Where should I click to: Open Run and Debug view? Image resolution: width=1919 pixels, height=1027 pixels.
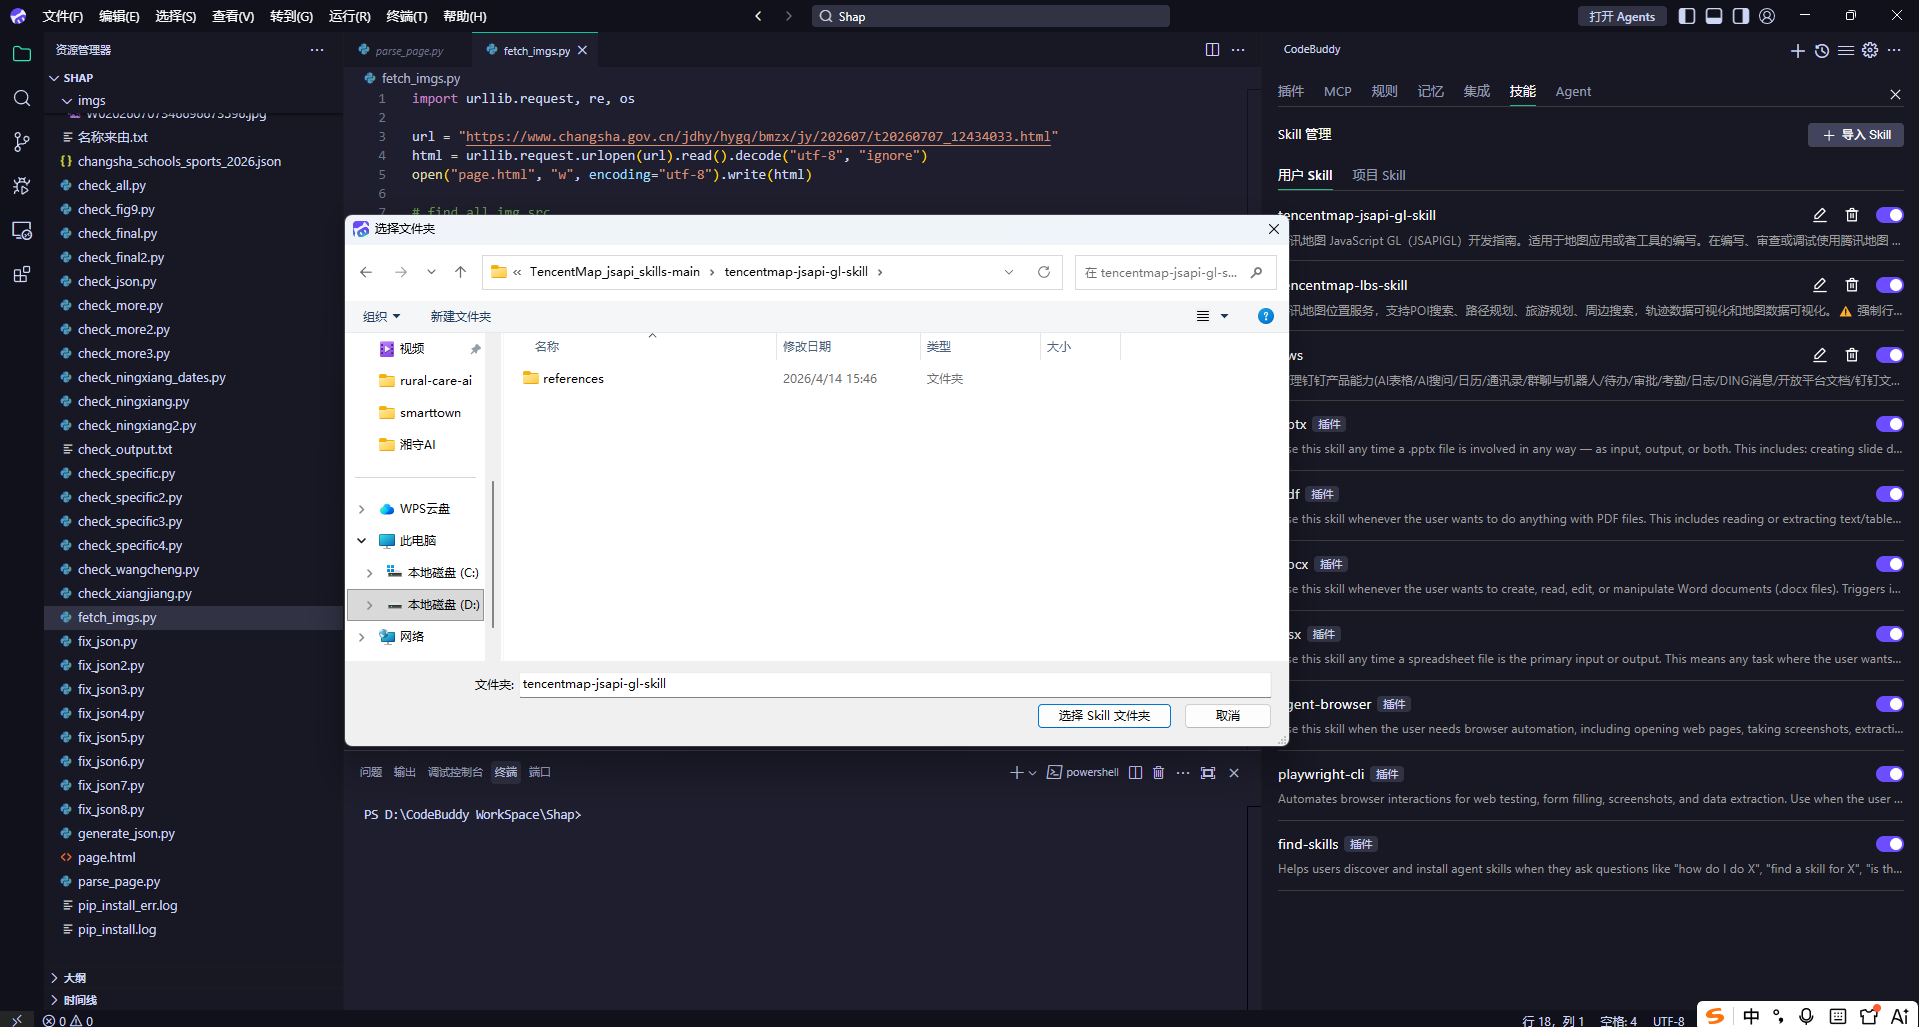[22, 186]
